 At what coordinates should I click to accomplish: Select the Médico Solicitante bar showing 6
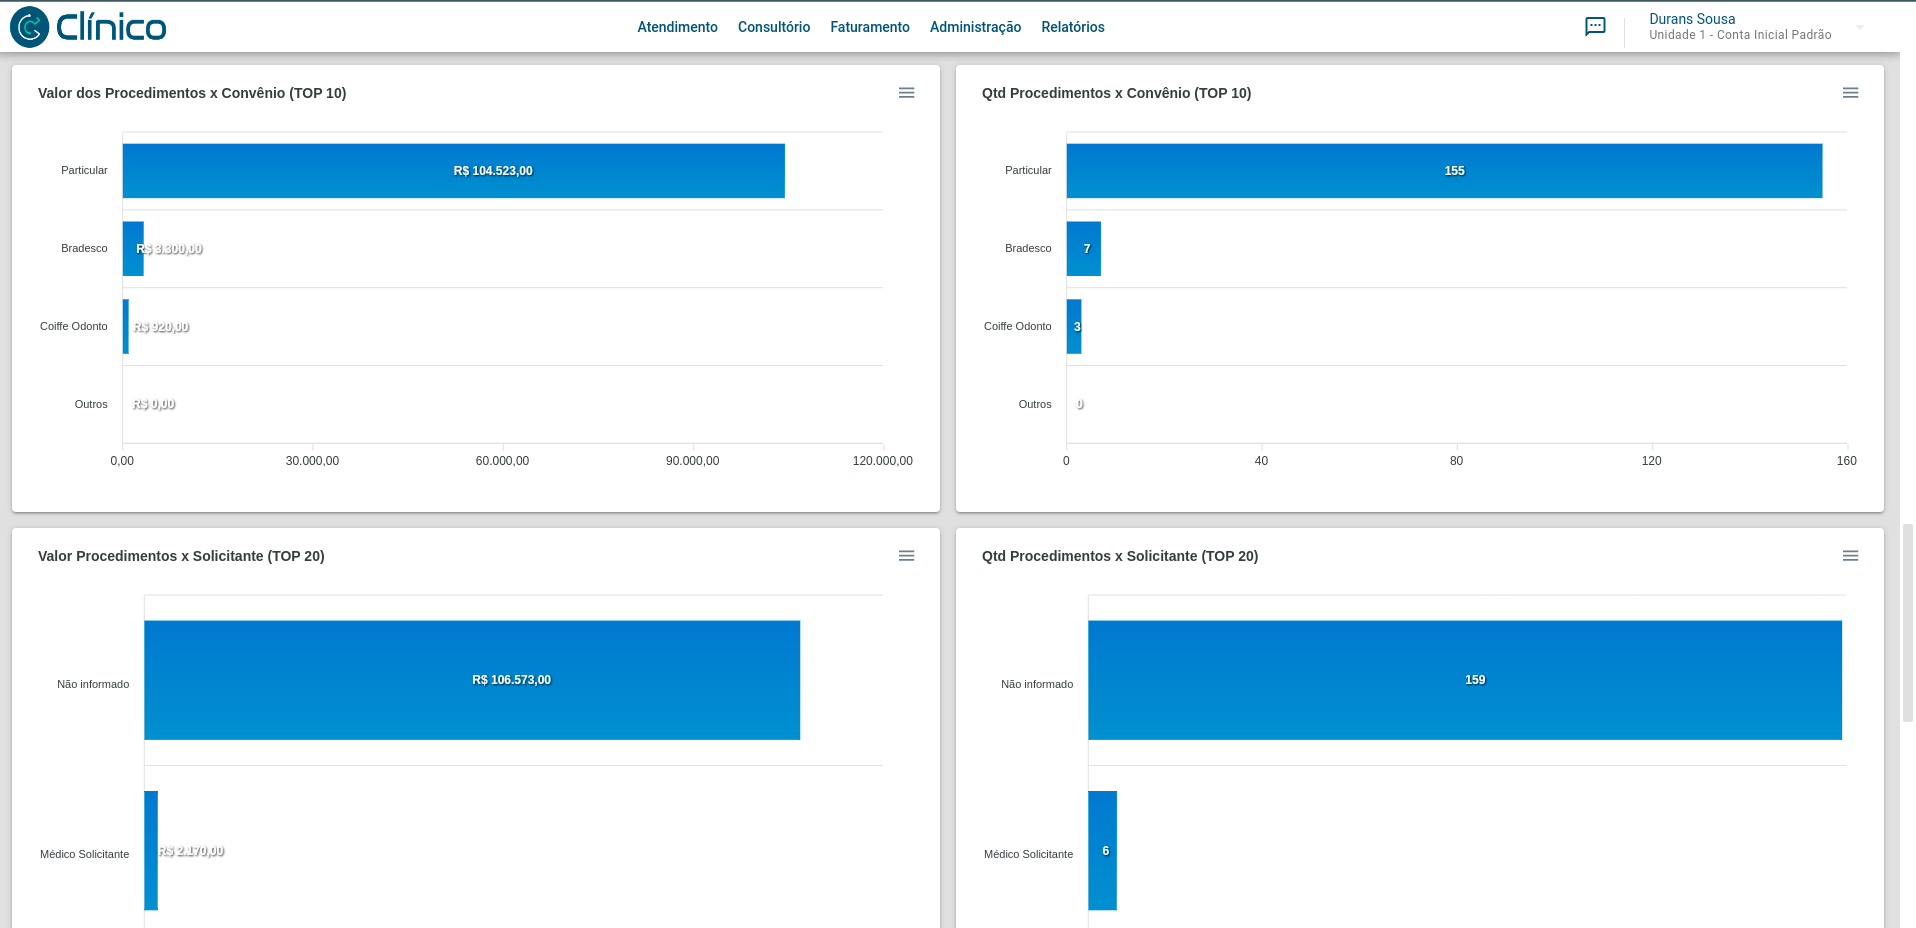[x=1102, y=851]
